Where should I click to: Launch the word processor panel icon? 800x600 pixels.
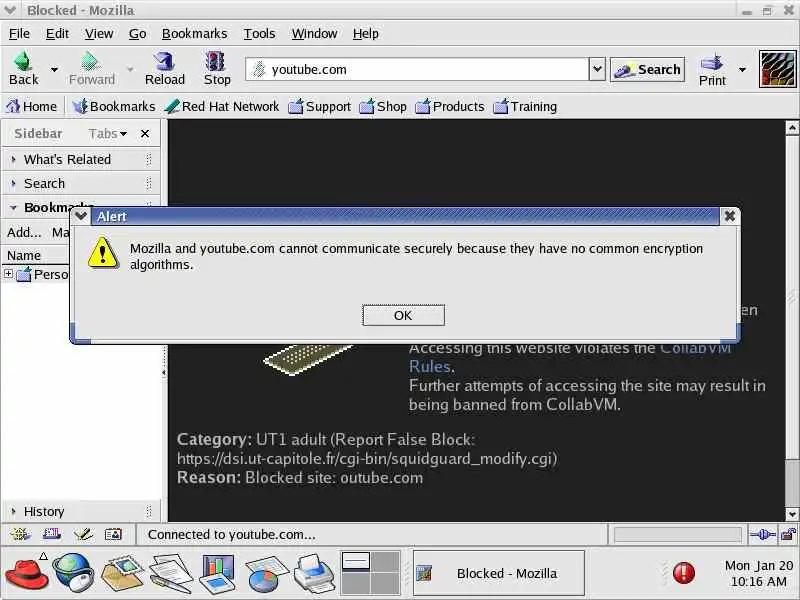pos(171,573)
